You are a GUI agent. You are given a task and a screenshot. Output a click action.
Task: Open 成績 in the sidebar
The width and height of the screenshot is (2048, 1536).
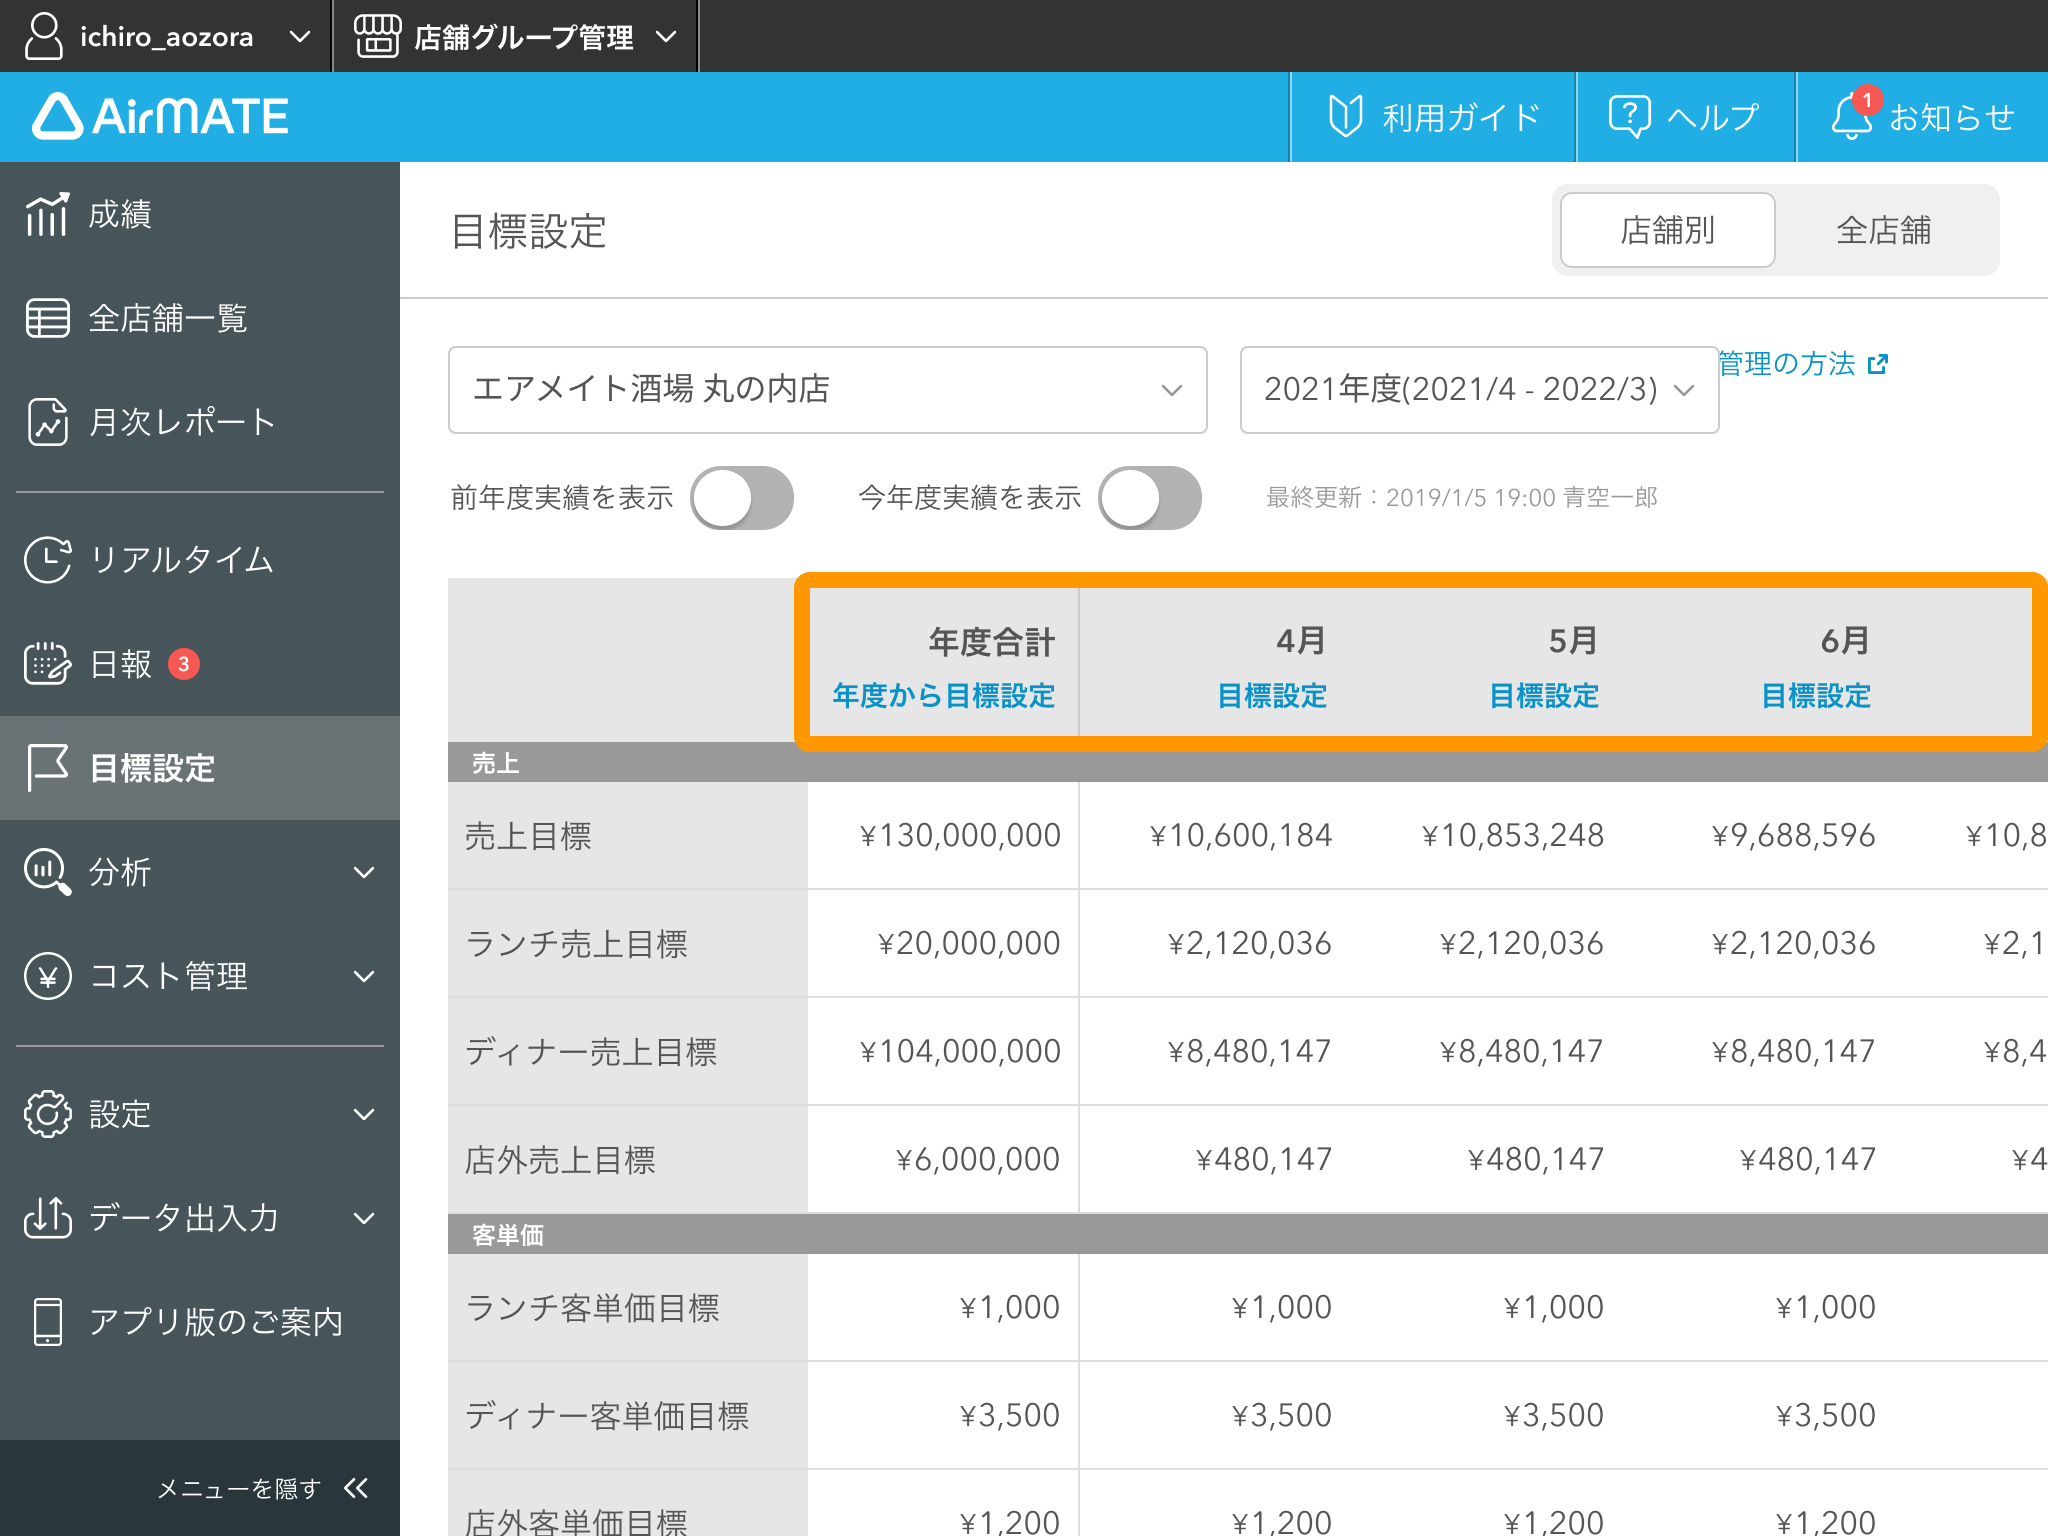(x=200, y=214)
